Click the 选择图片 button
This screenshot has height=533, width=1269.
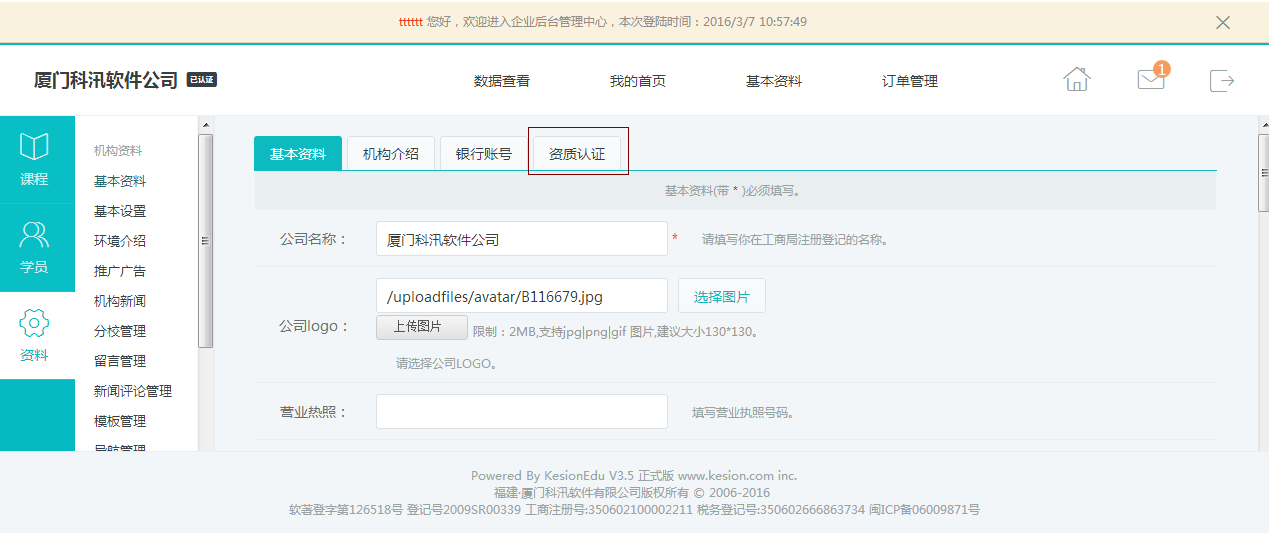coord(721,296)
